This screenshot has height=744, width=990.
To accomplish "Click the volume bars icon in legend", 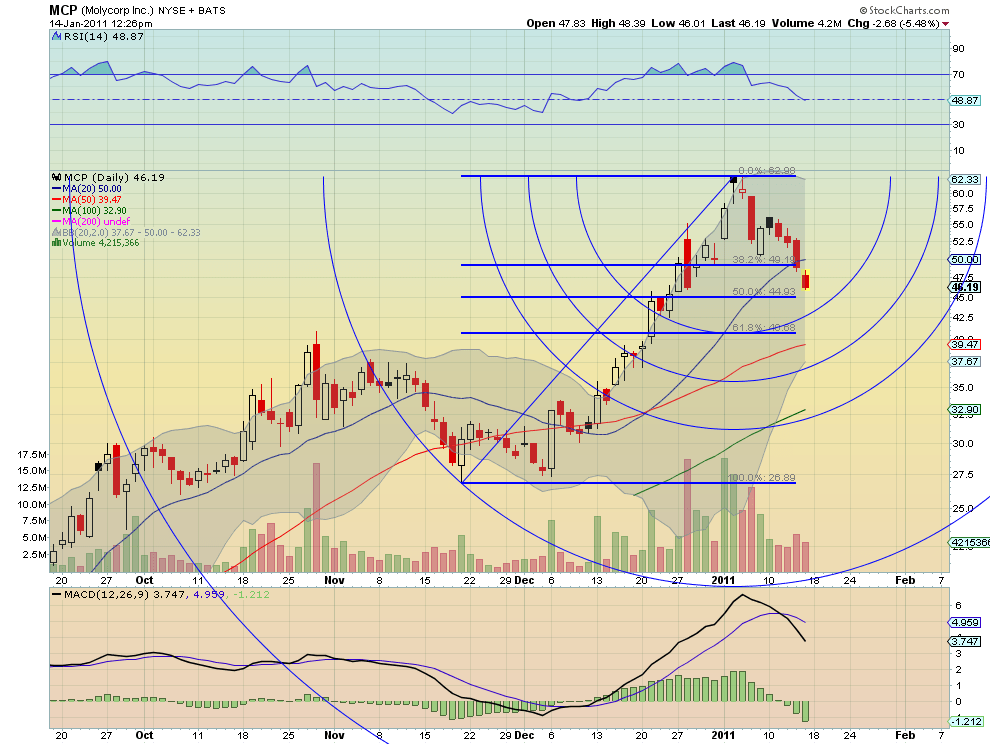I will pyautogui.click(x=57, y=243).
